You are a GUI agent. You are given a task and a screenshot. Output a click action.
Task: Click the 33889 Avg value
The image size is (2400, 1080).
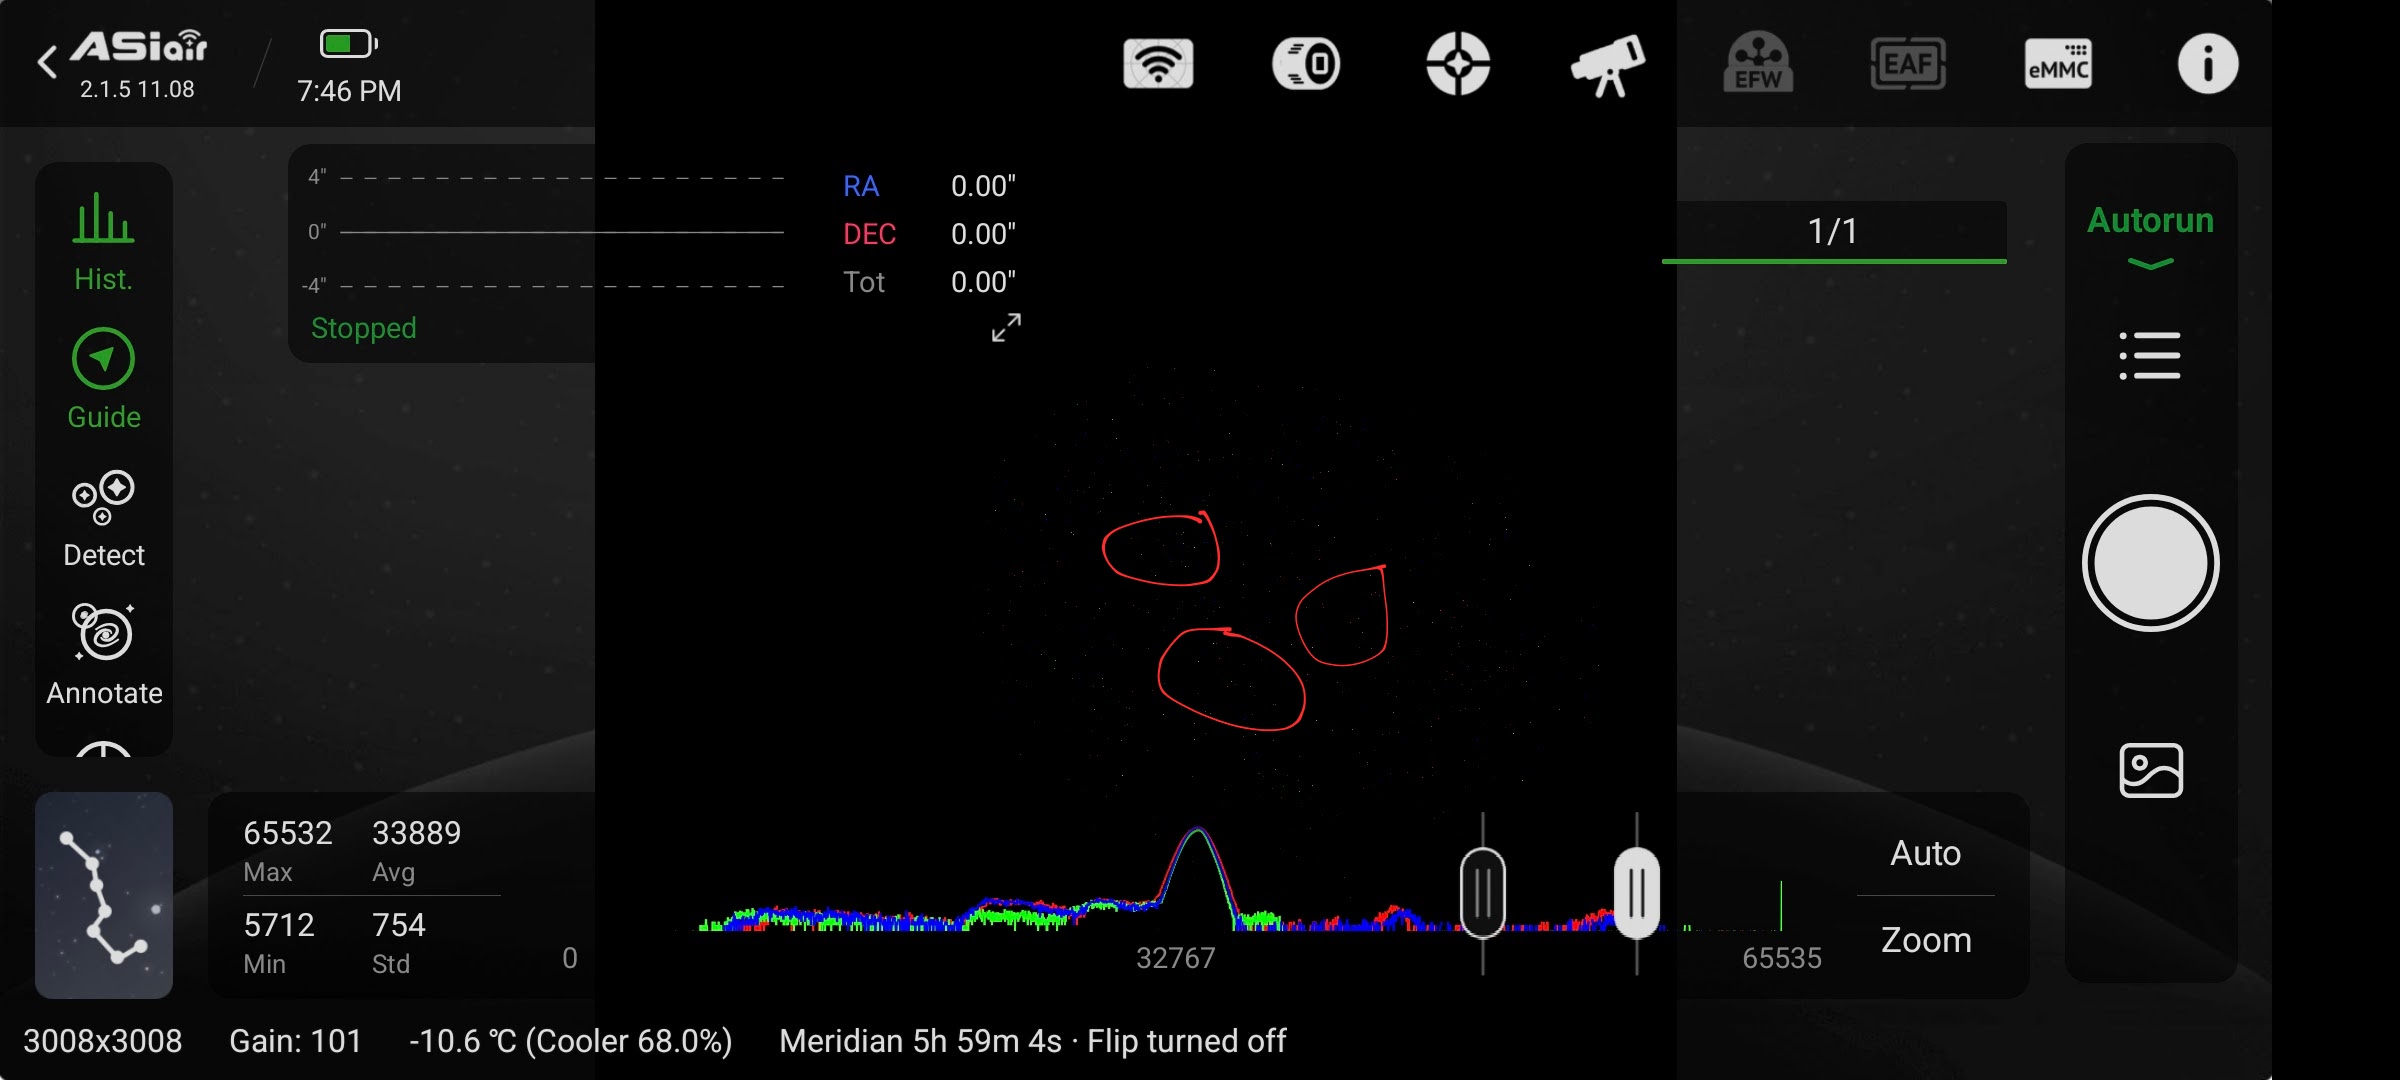point(416,833)
